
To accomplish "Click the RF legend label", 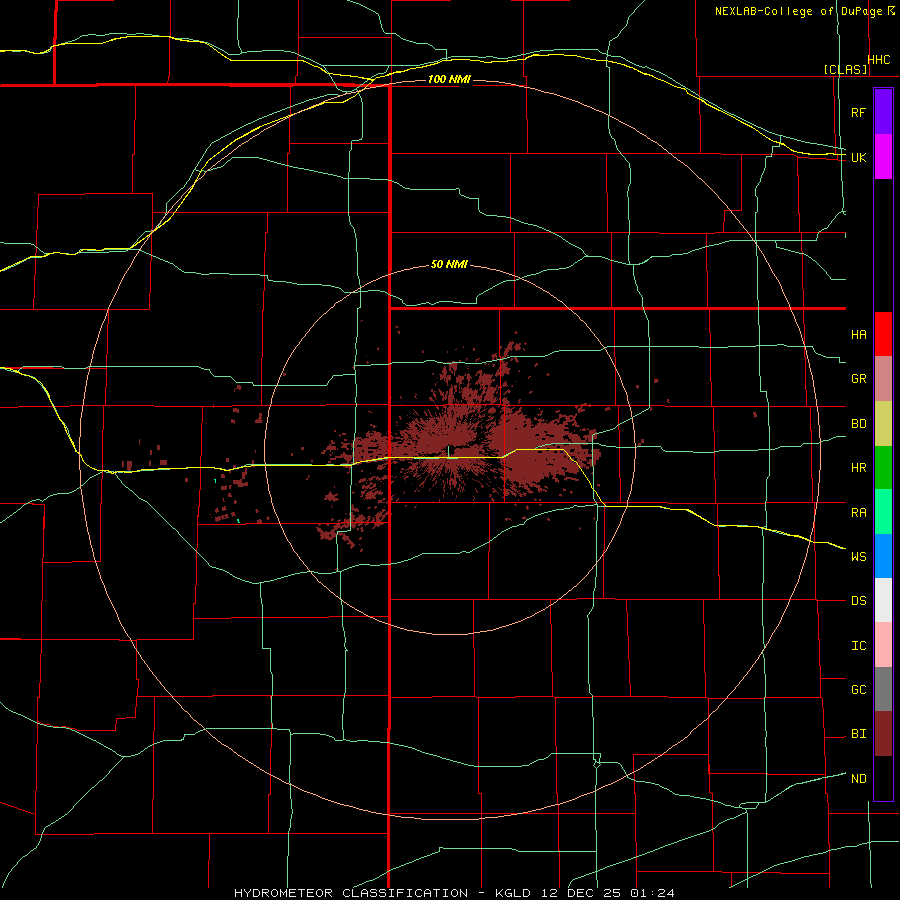I will point(858,112).
